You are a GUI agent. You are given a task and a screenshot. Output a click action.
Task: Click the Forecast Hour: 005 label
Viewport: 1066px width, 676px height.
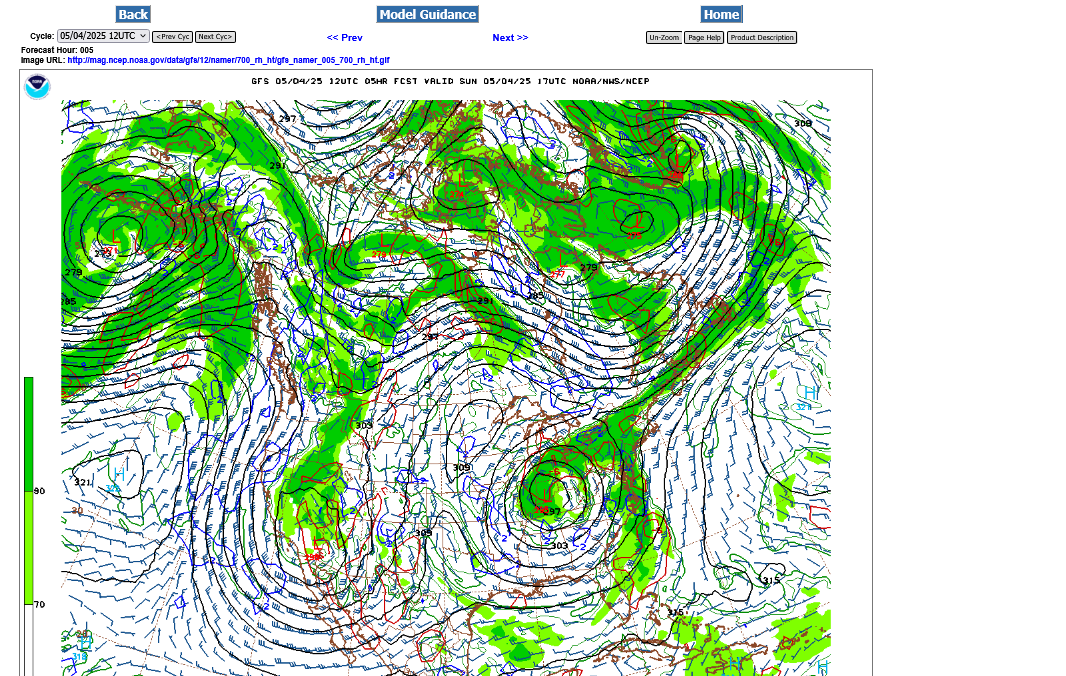(57, 50)
